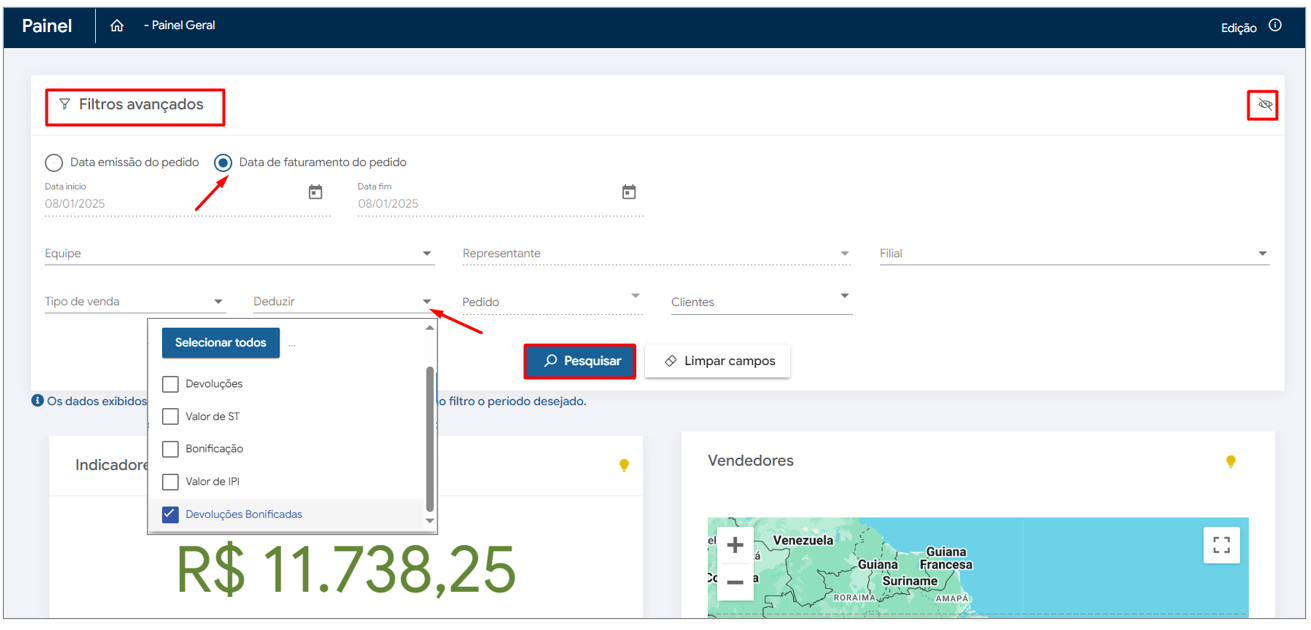The width and height of the screenshot is (1311, 630).
Task: Open the Filial dropdown
Action: pos(1262,254)
